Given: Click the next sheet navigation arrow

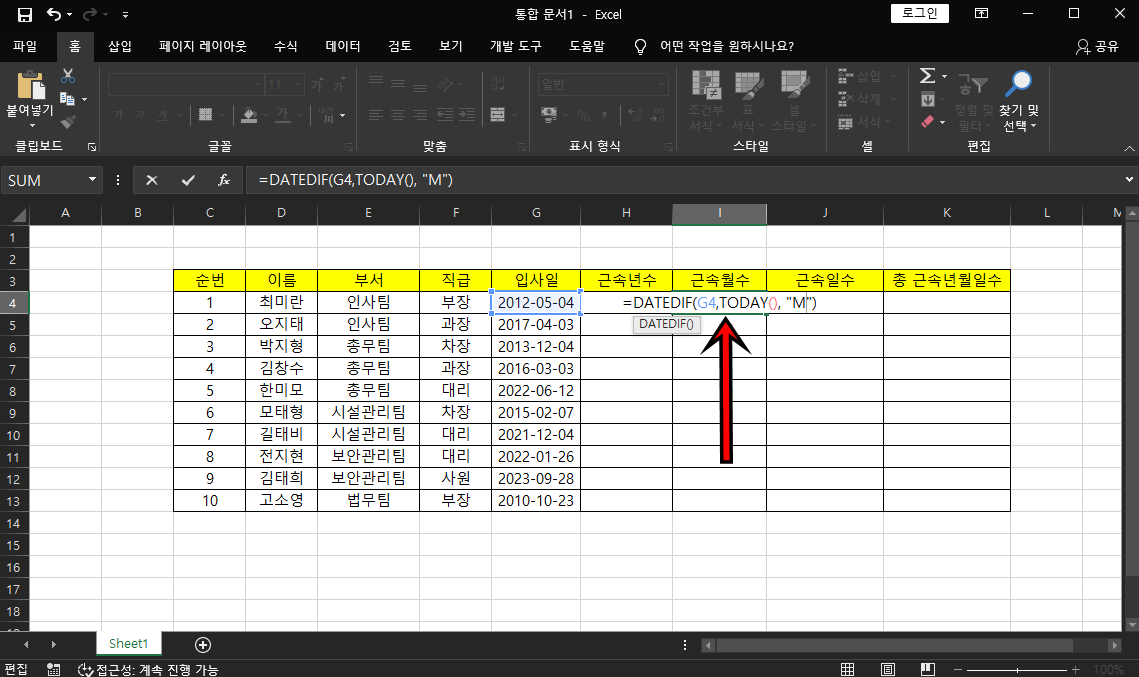Looking at the screenshot, I should (x=54, y=644).
